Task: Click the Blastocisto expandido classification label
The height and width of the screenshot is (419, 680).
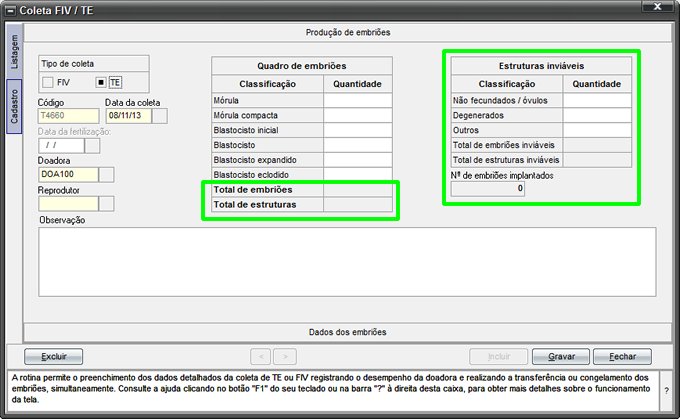Action: click(255, 160)
